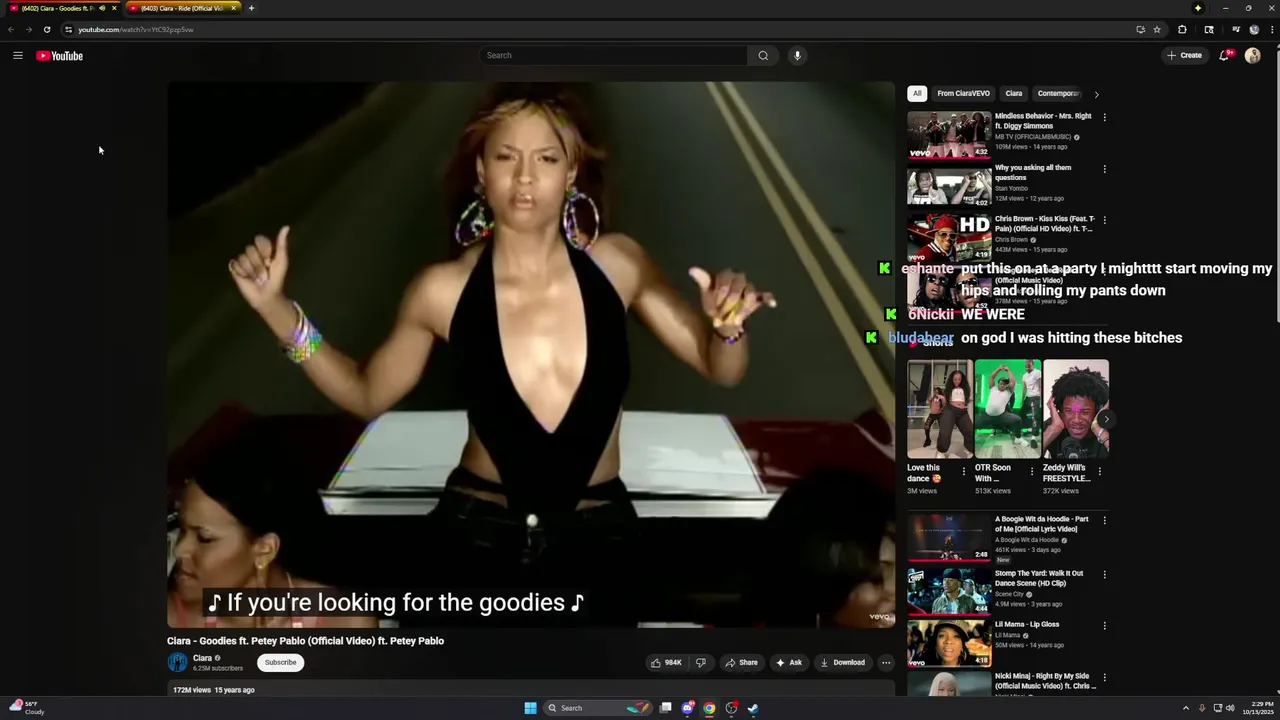
Task: Open the account avatar menu
Action: (1252, 56)
